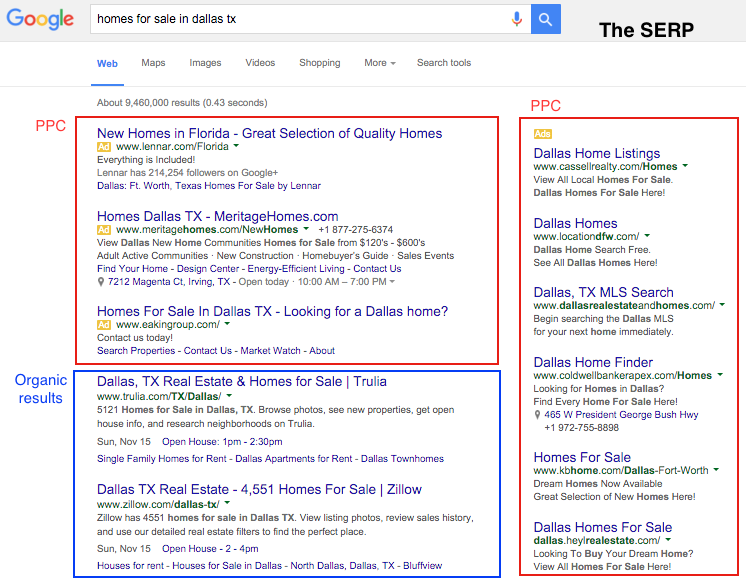Open Dallas Homes For Sale heylrealestate ad
Image resolution: width=746 pixels, height=584 pixels.
point(602,527)
